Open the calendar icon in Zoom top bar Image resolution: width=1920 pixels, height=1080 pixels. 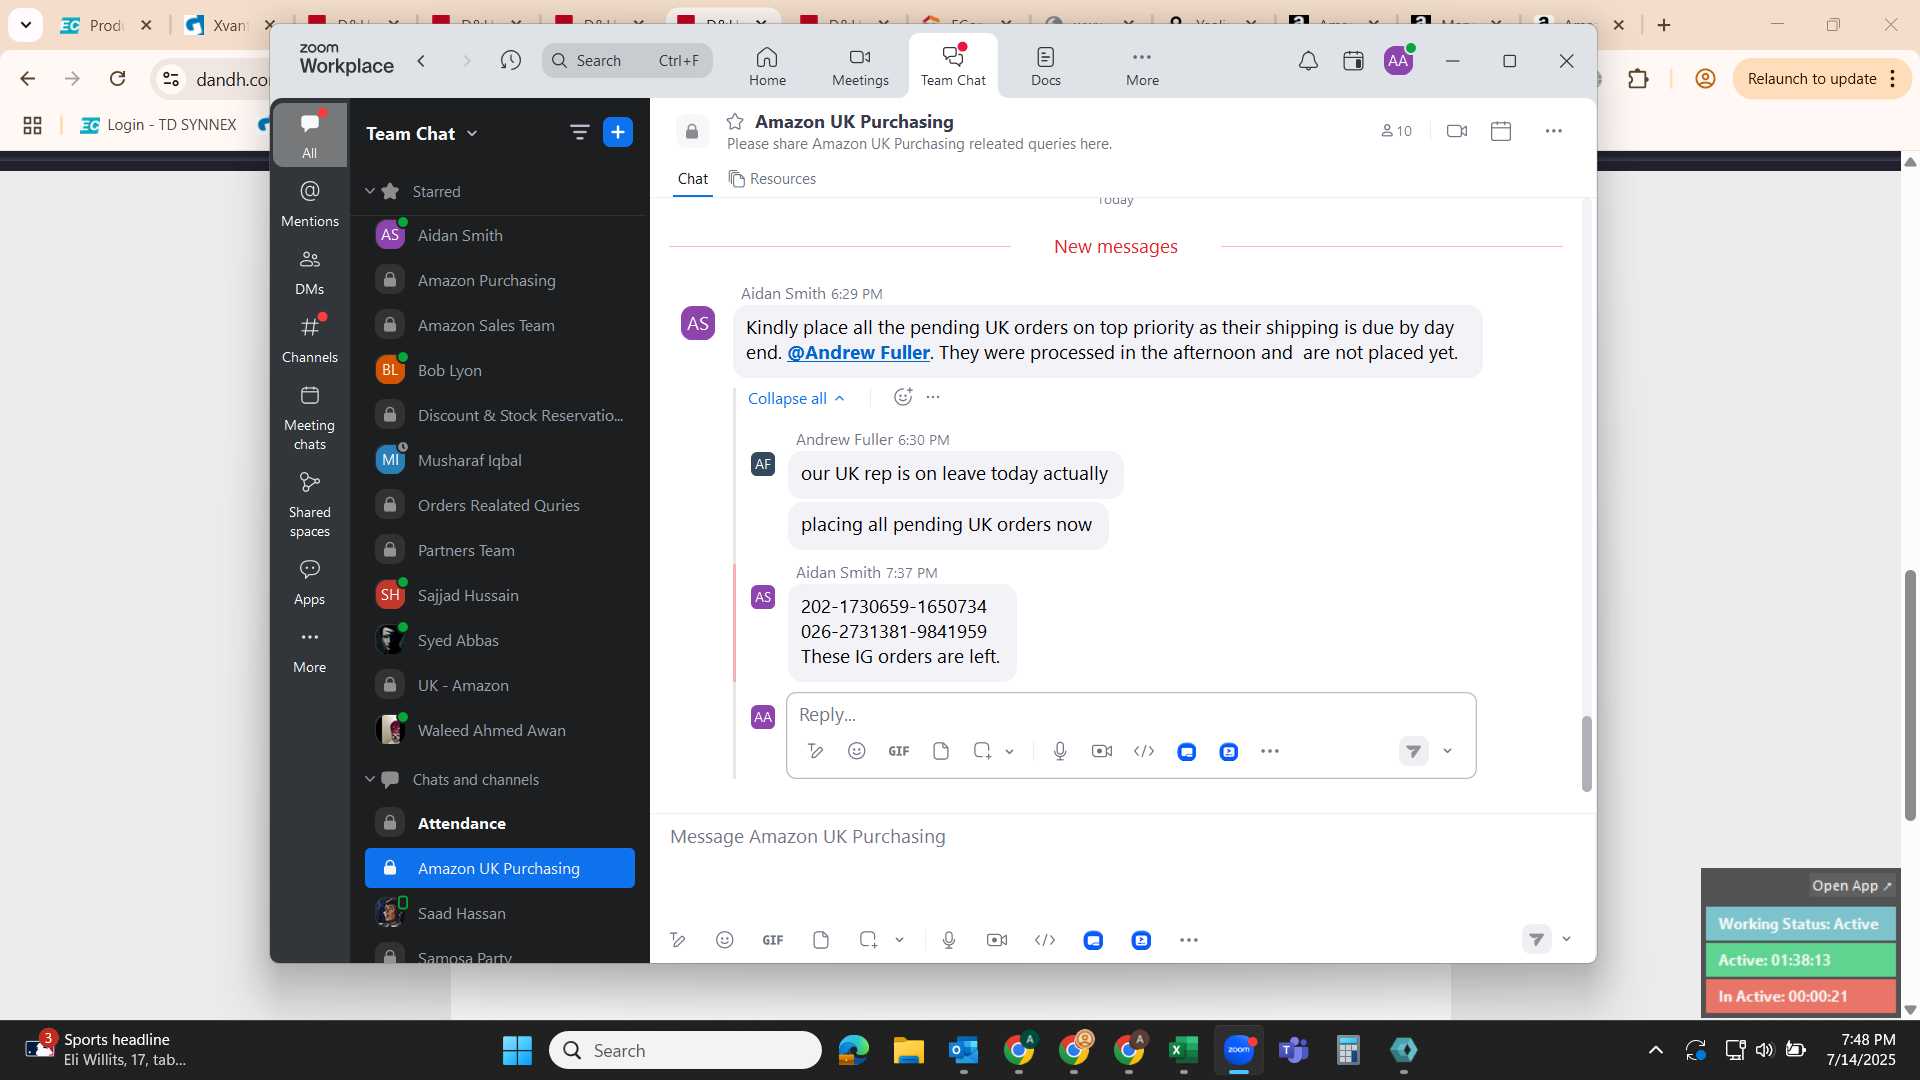click(x=1353, y=61)
